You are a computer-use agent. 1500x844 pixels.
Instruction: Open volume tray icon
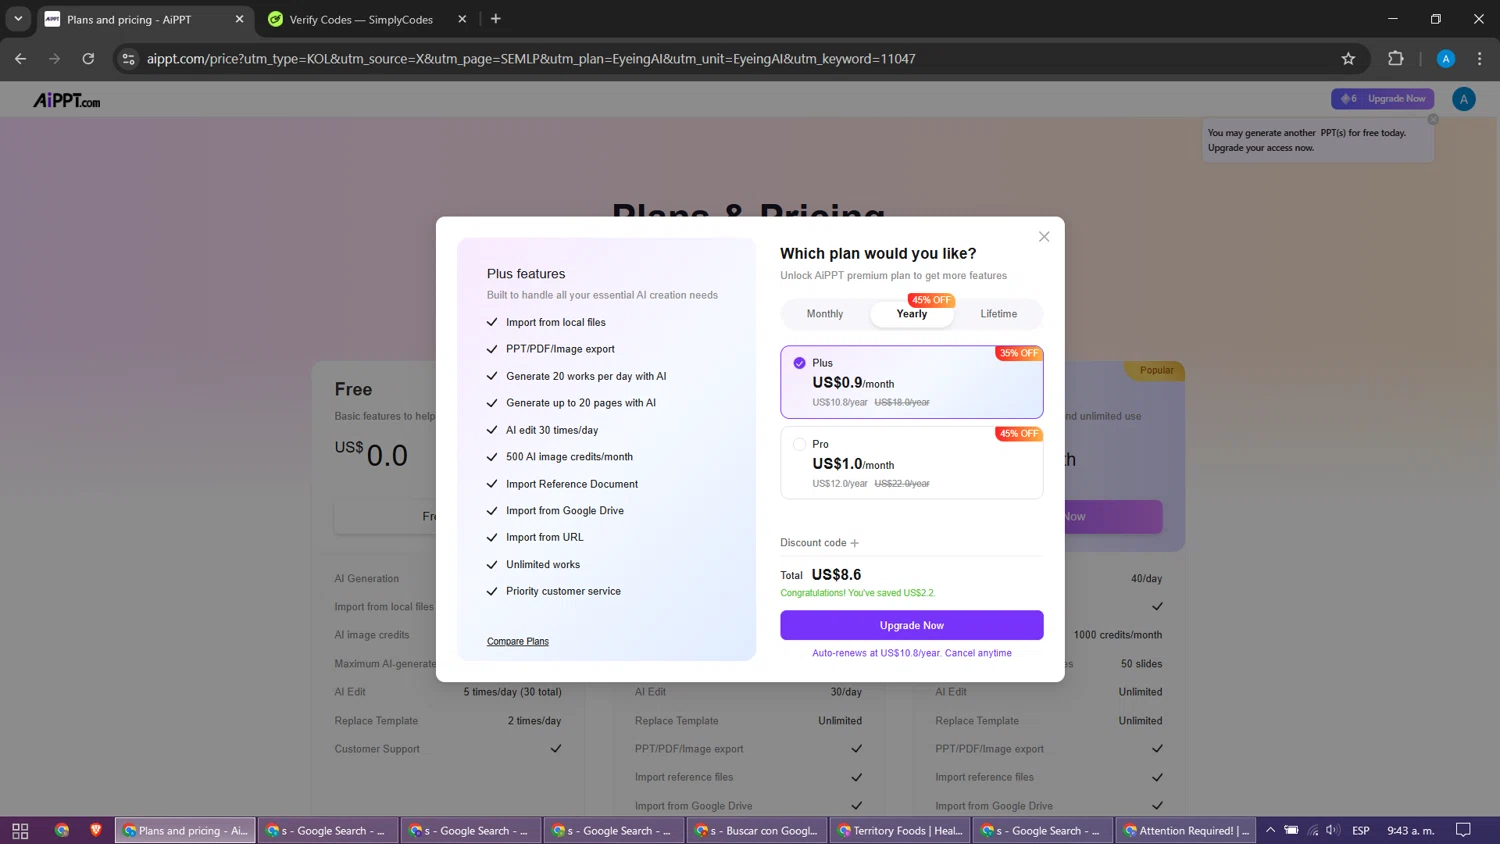click(1333, 830)
